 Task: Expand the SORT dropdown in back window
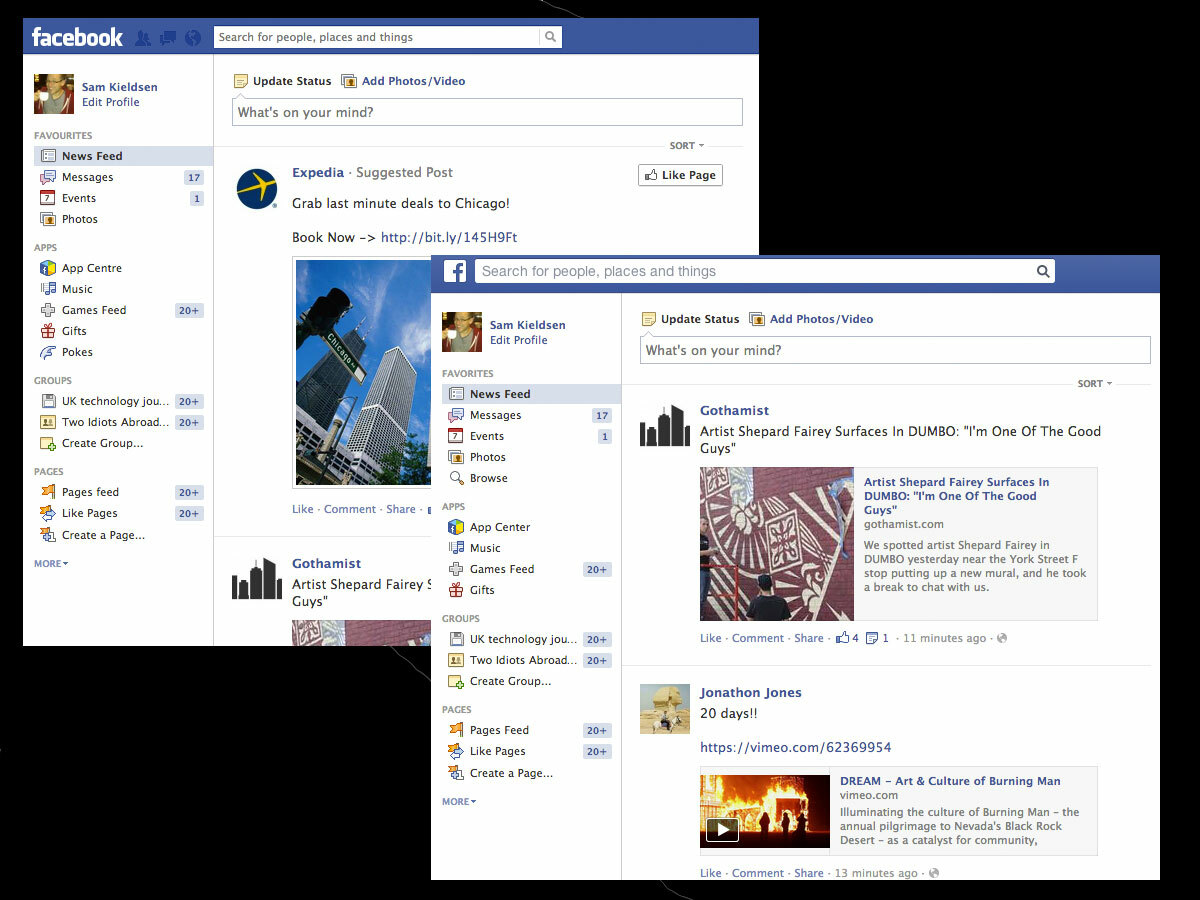click(x=687, y=146)
